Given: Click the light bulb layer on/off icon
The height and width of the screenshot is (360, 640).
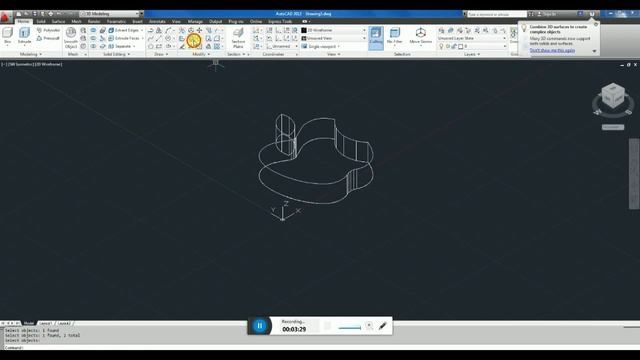Looking at the screenshot, I should pos(441,47).
